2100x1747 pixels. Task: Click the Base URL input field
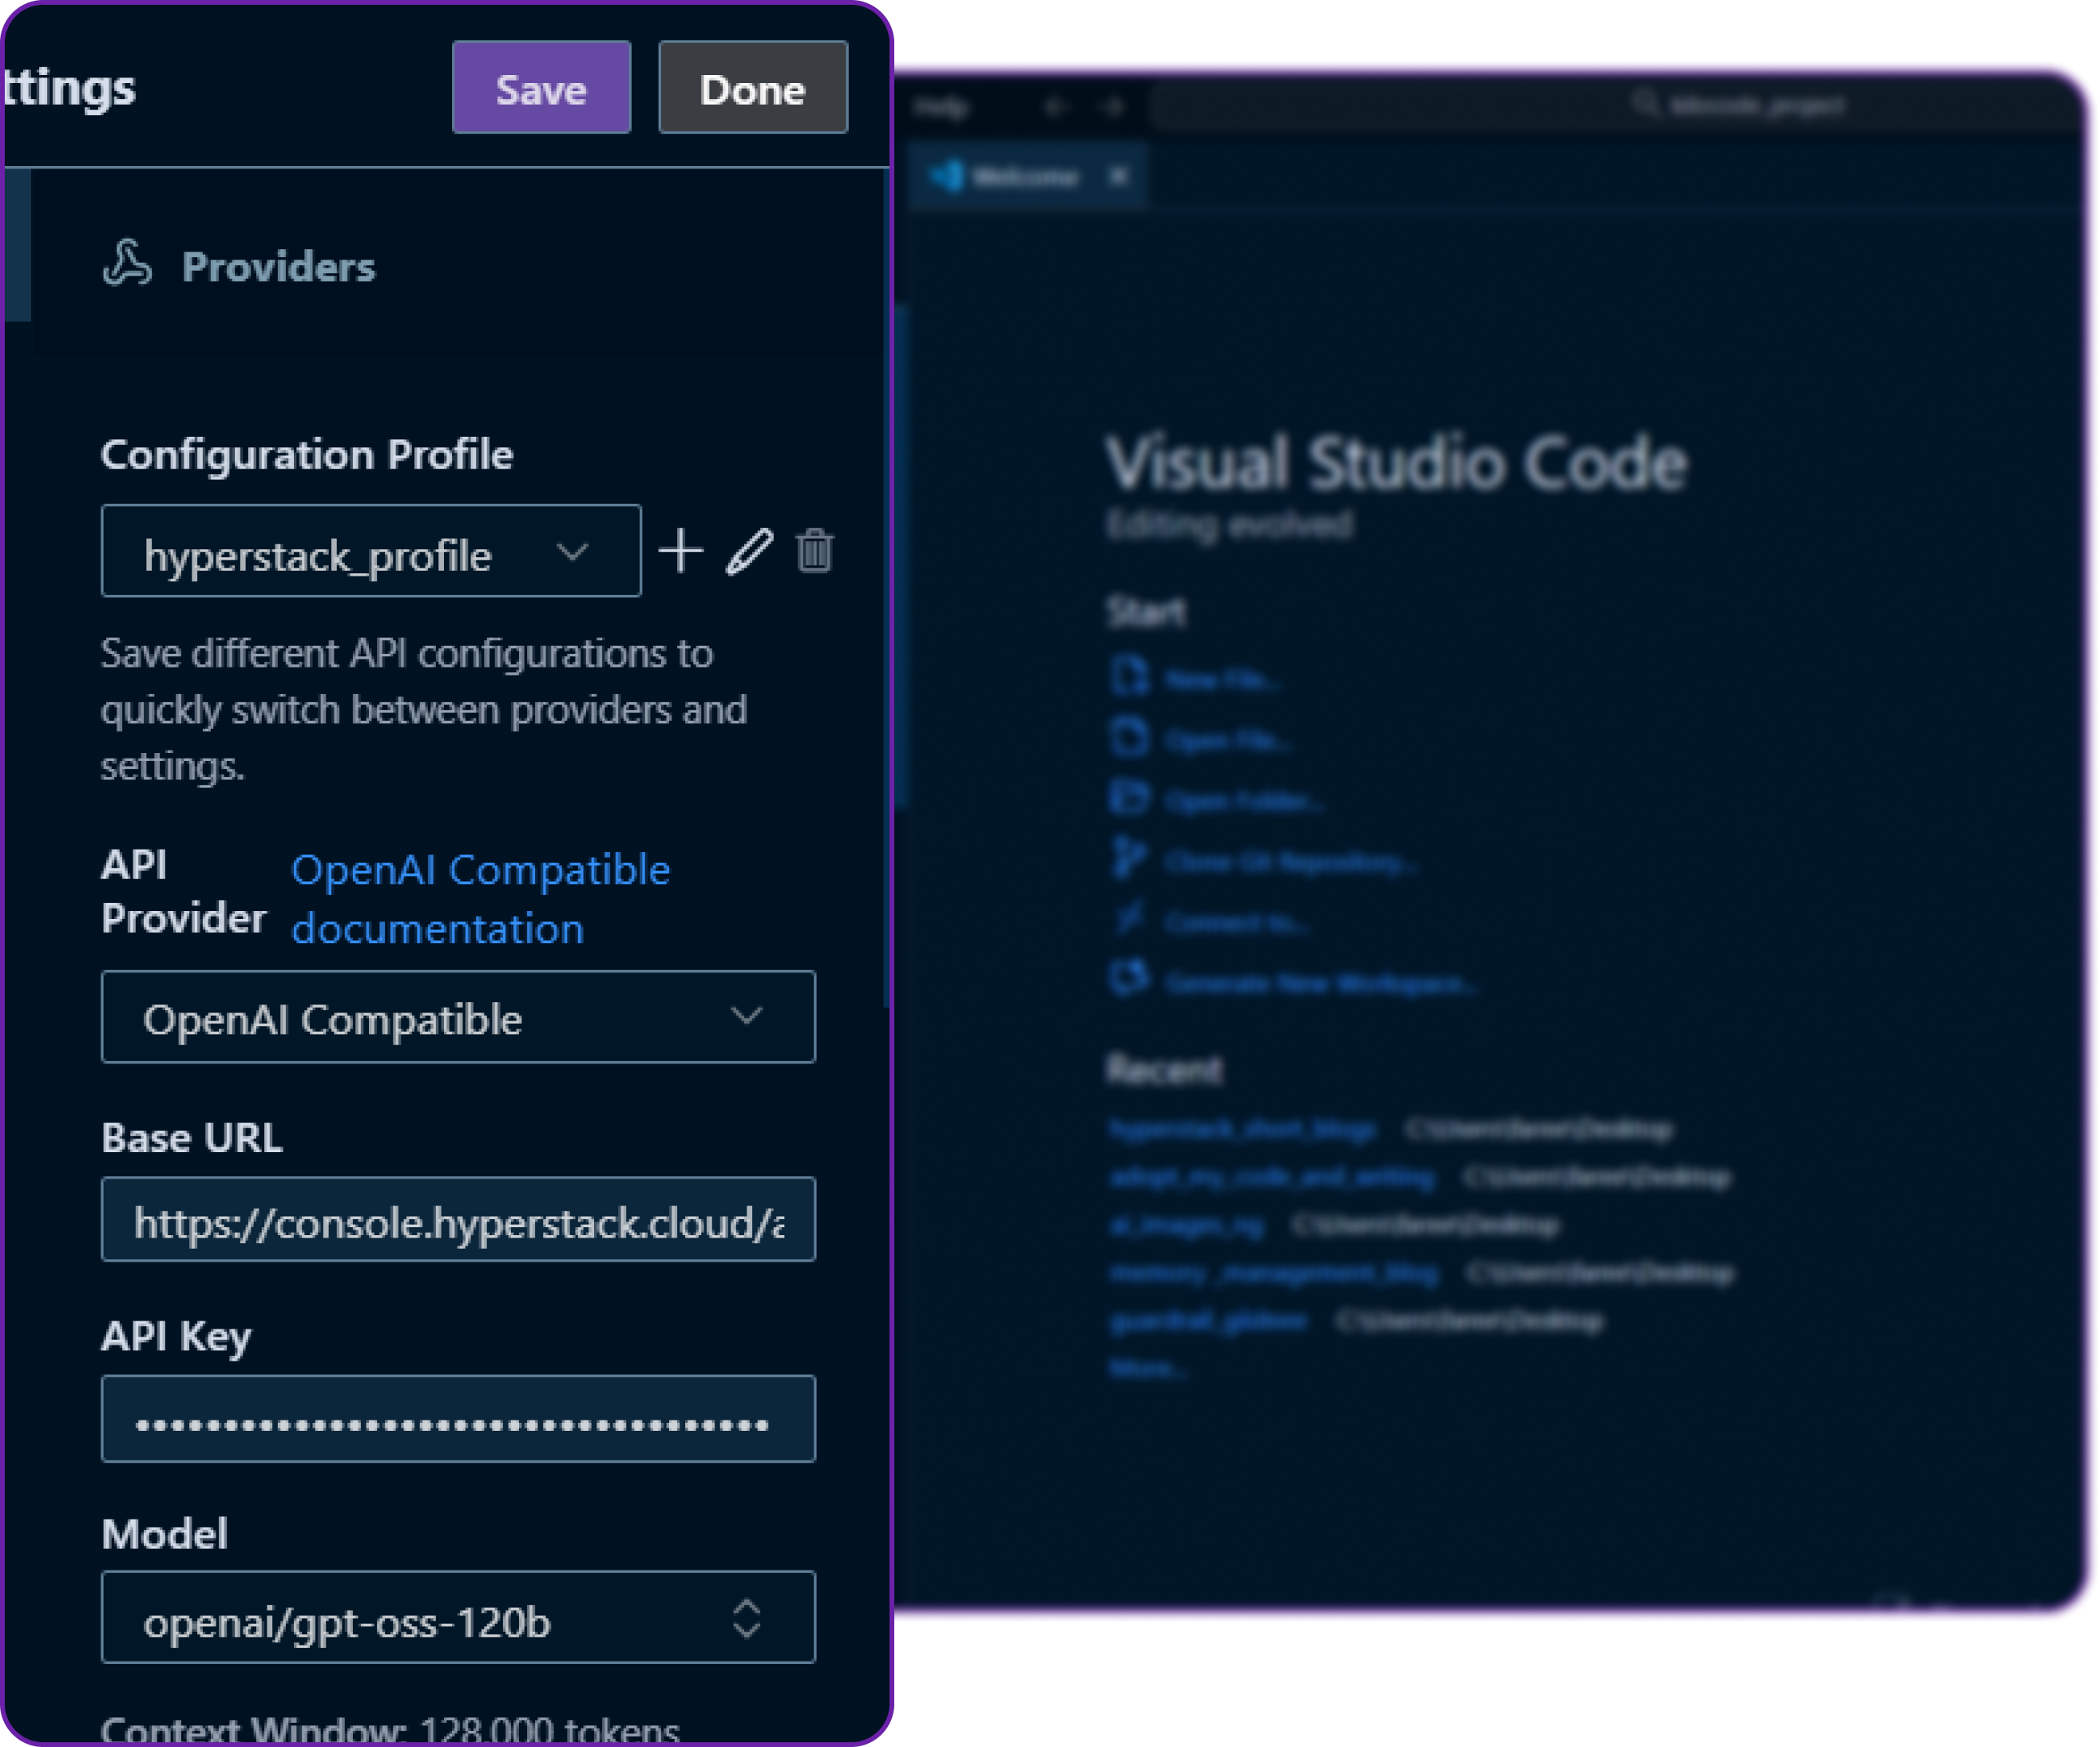coord(458,1220)
